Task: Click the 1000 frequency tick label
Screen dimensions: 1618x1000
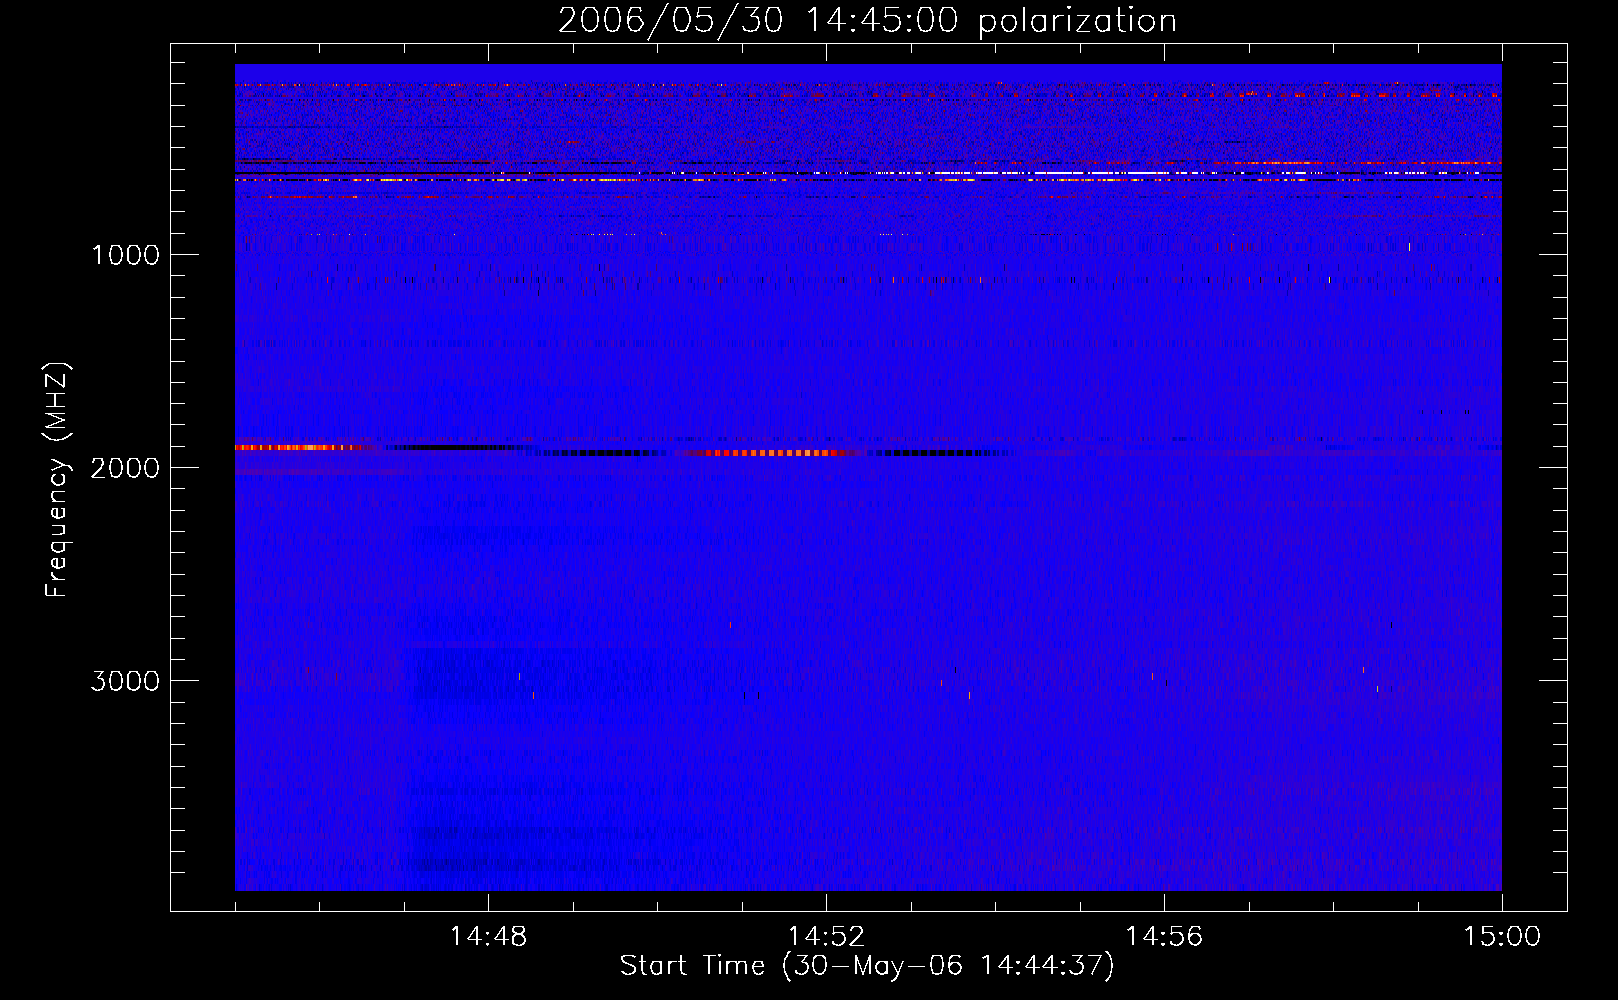Action: coord(125,255)
